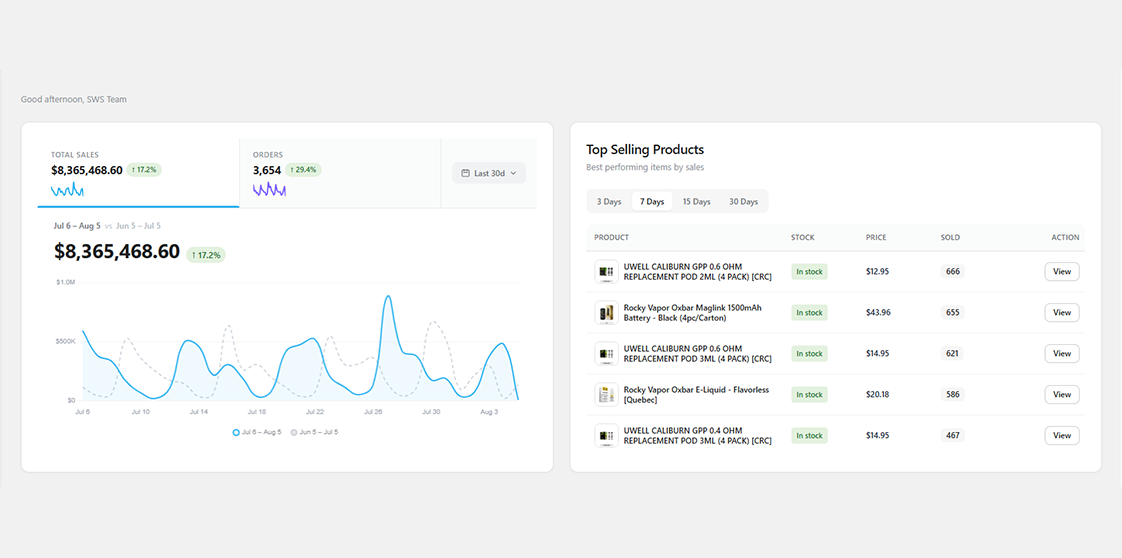Screen dimensions: 1122x558
Task: Select the Total Sales metric tab
Action: (x=138, y=173)
